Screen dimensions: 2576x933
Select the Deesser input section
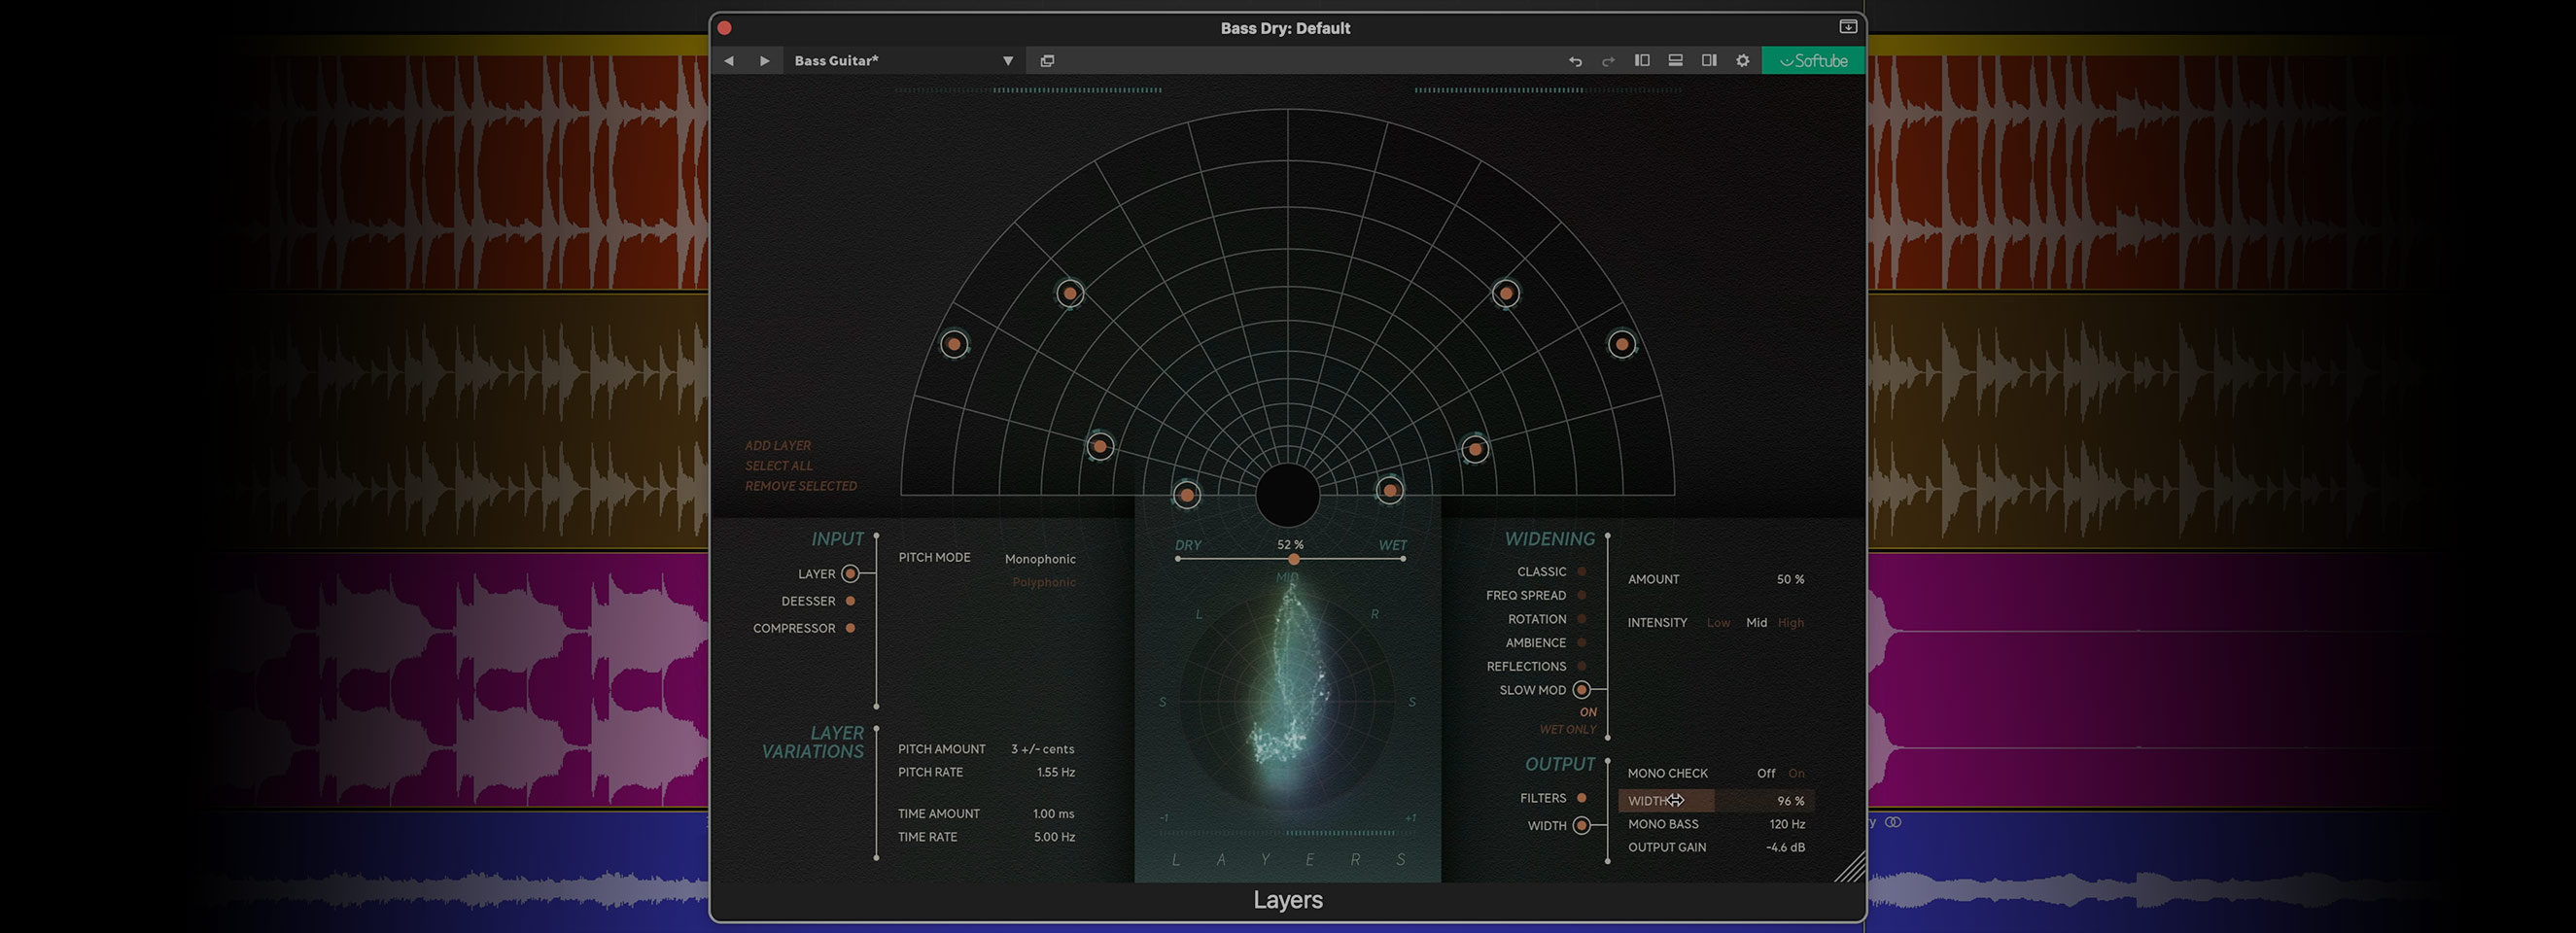(850, 601)
